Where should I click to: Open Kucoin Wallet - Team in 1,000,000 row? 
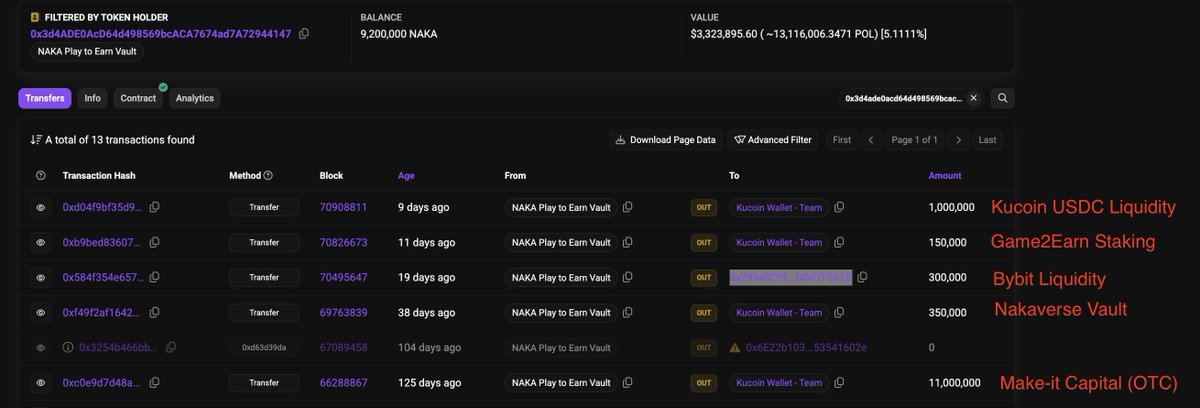coord(779,207)
